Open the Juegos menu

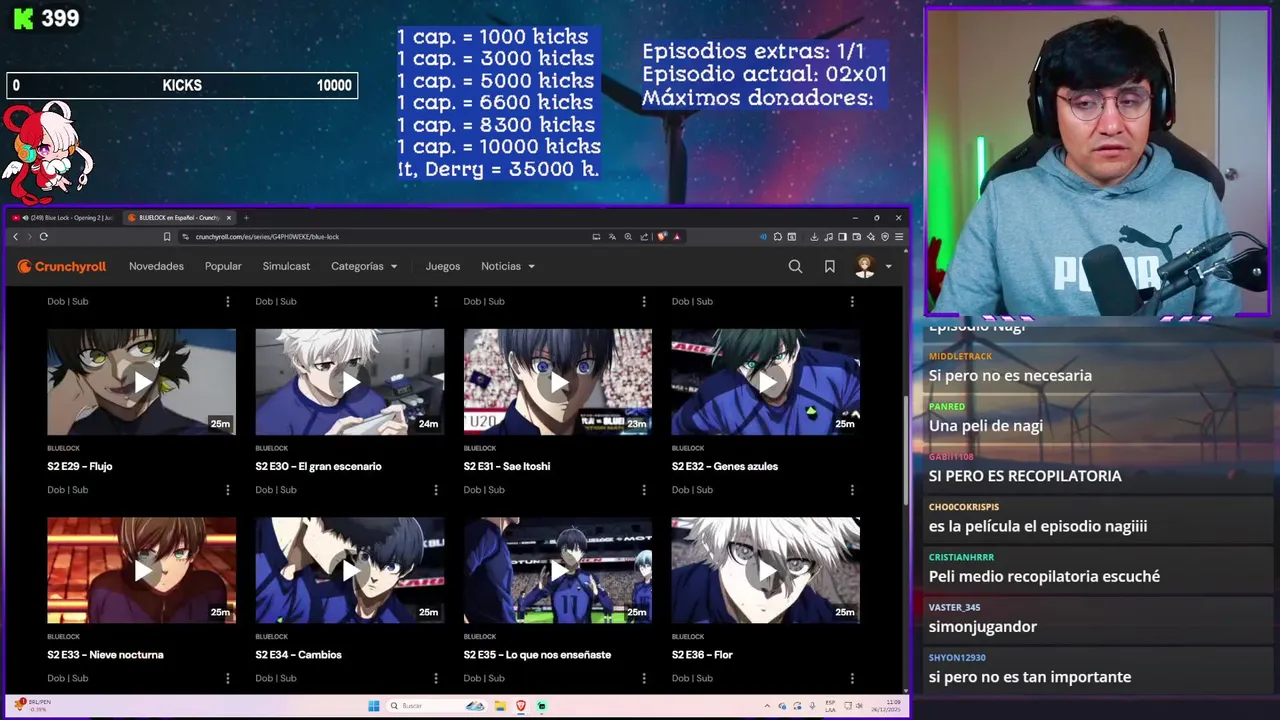coord(443,266)
